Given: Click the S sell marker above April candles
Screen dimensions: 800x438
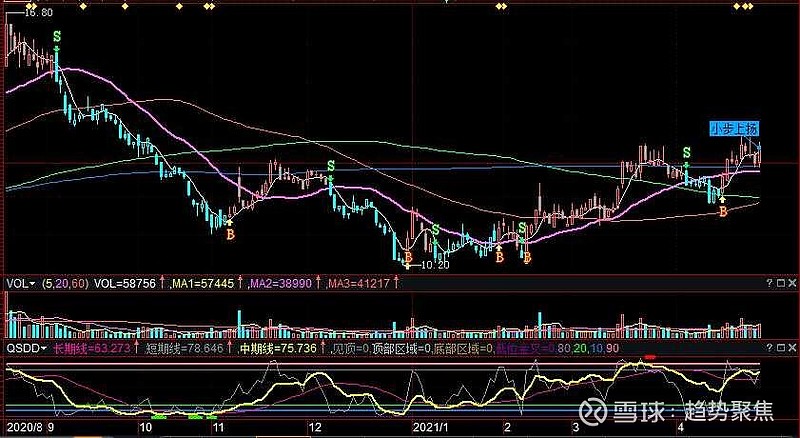Looking at the screenshot, I should pos(687,152).
